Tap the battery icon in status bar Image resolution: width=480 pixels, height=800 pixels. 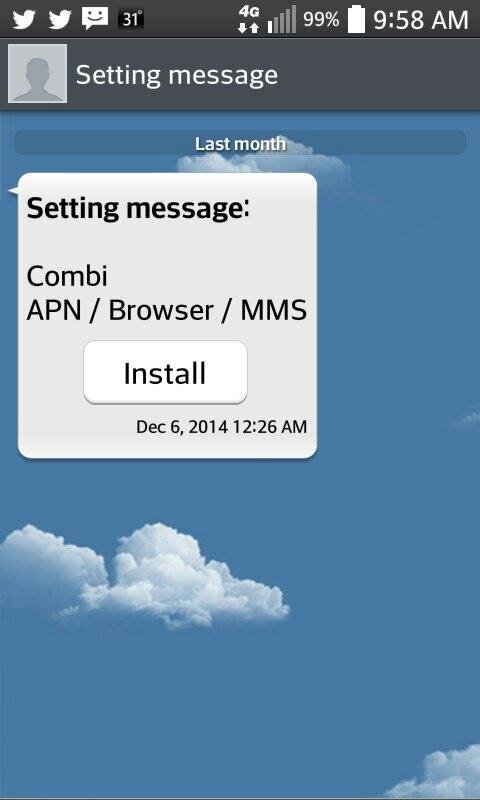[x=357, y=19]
